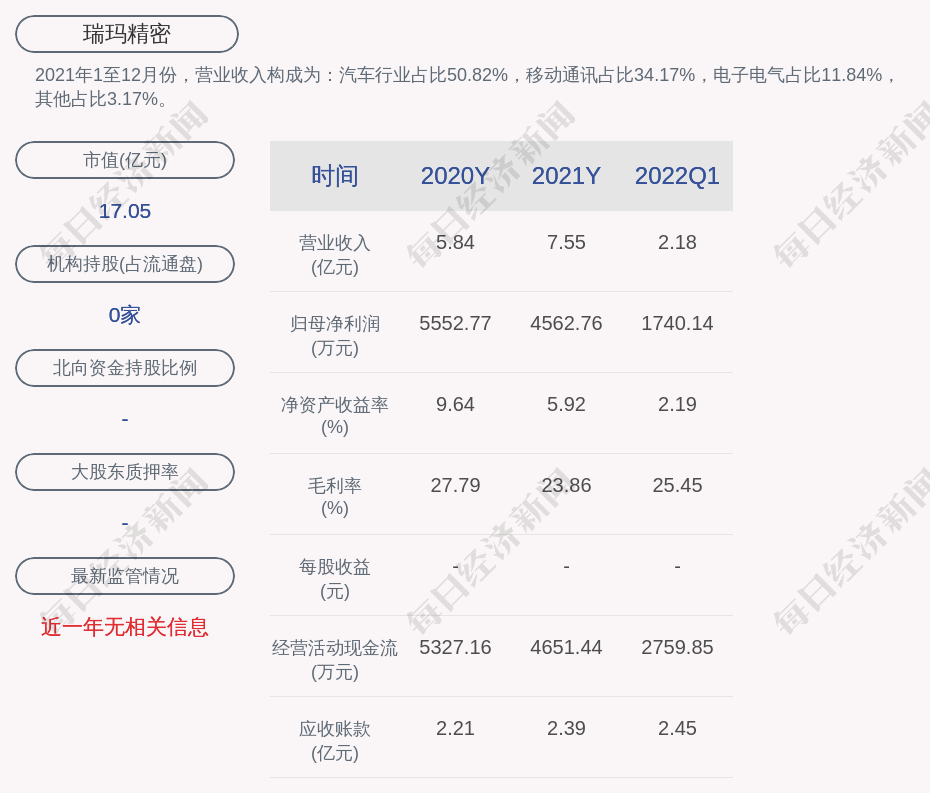Click the 净资产收益率(%) row label
The height and width of the screenshot is (793, 930).
point(335,416)
